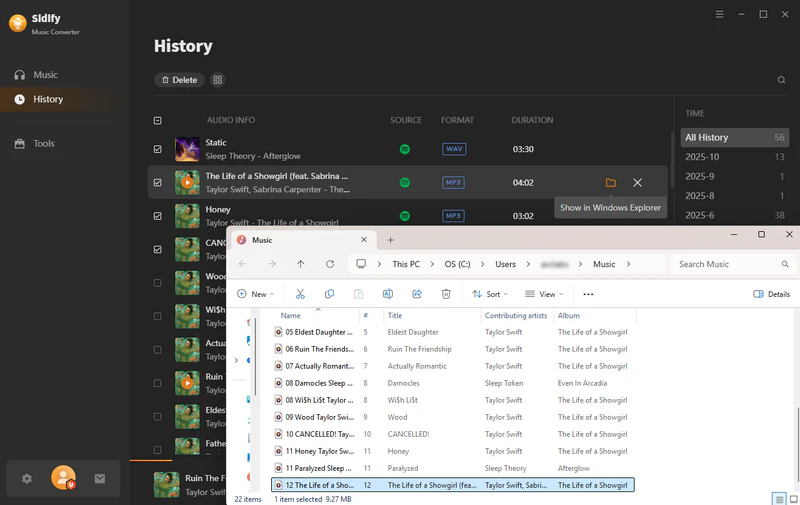Sort by Contributing artists column
Screen dimensions: 800x505
tap(516, 316)
